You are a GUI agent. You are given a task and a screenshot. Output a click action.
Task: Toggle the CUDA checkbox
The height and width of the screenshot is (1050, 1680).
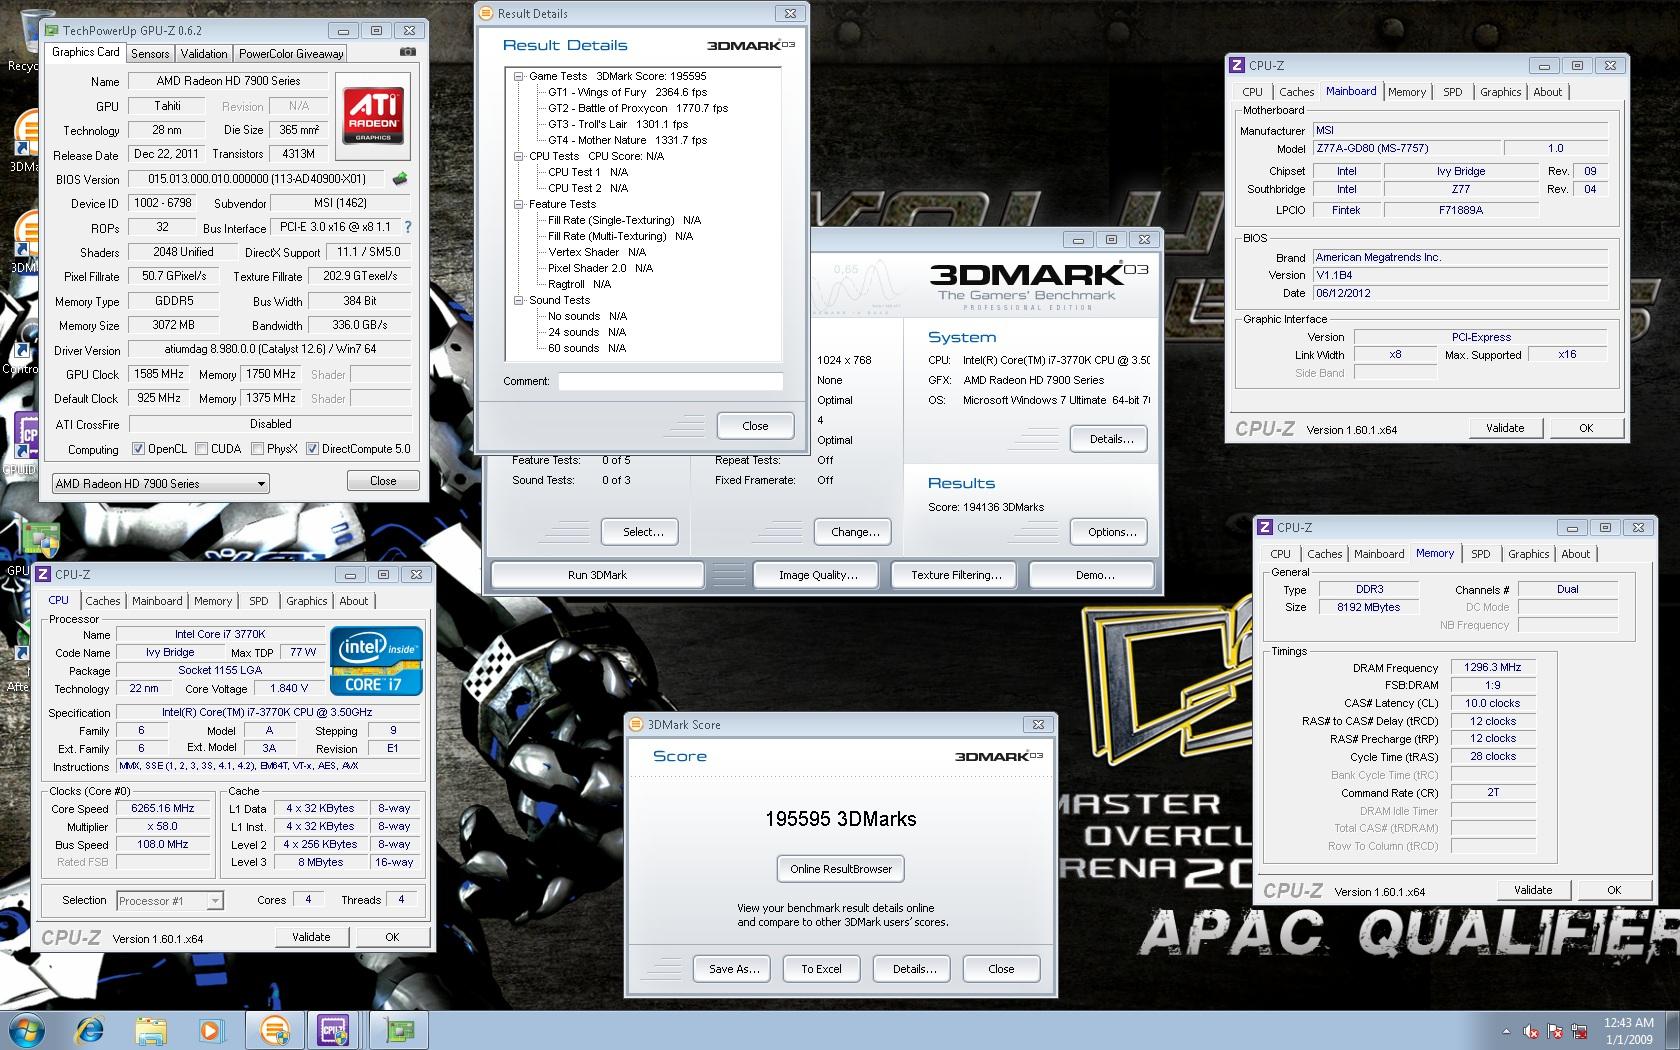tap(202, 448)
